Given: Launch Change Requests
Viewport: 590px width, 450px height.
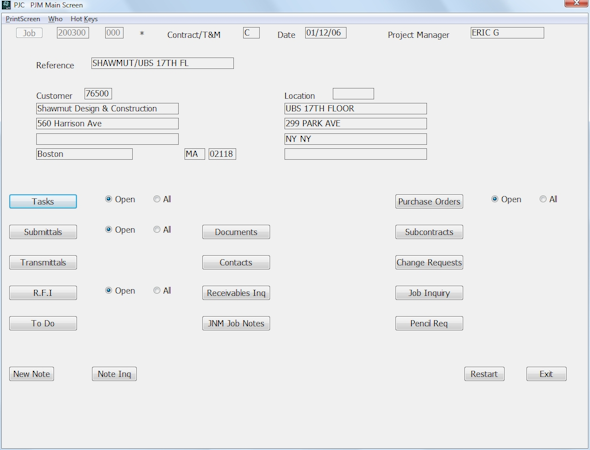Looking at the screenshot, I should pos(429,262).
